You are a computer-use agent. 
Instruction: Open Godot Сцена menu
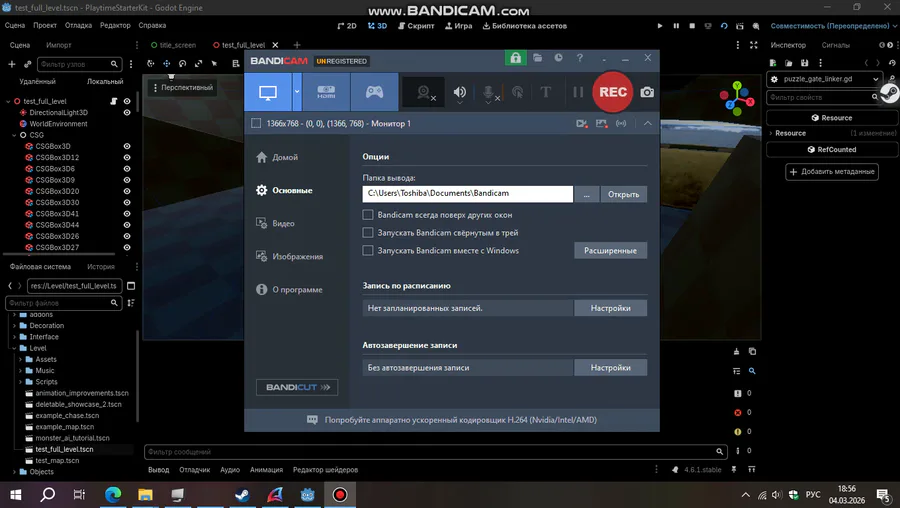(15, 26)
